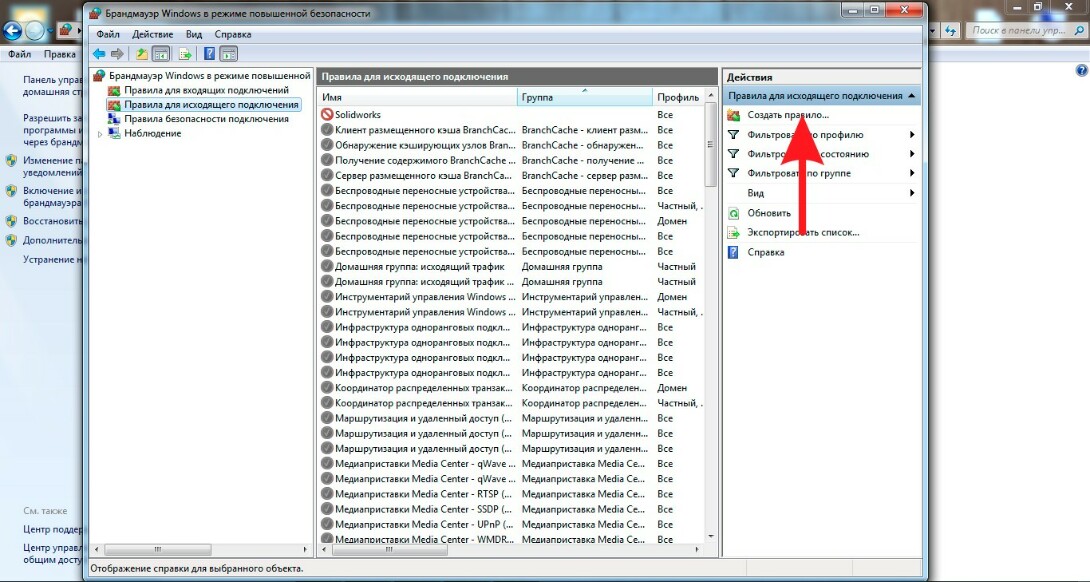Image resolution: width=1090 pixels, height=582 pixels.
Task: Click the funnel icon for filter by group
Action: coord(733,173)
